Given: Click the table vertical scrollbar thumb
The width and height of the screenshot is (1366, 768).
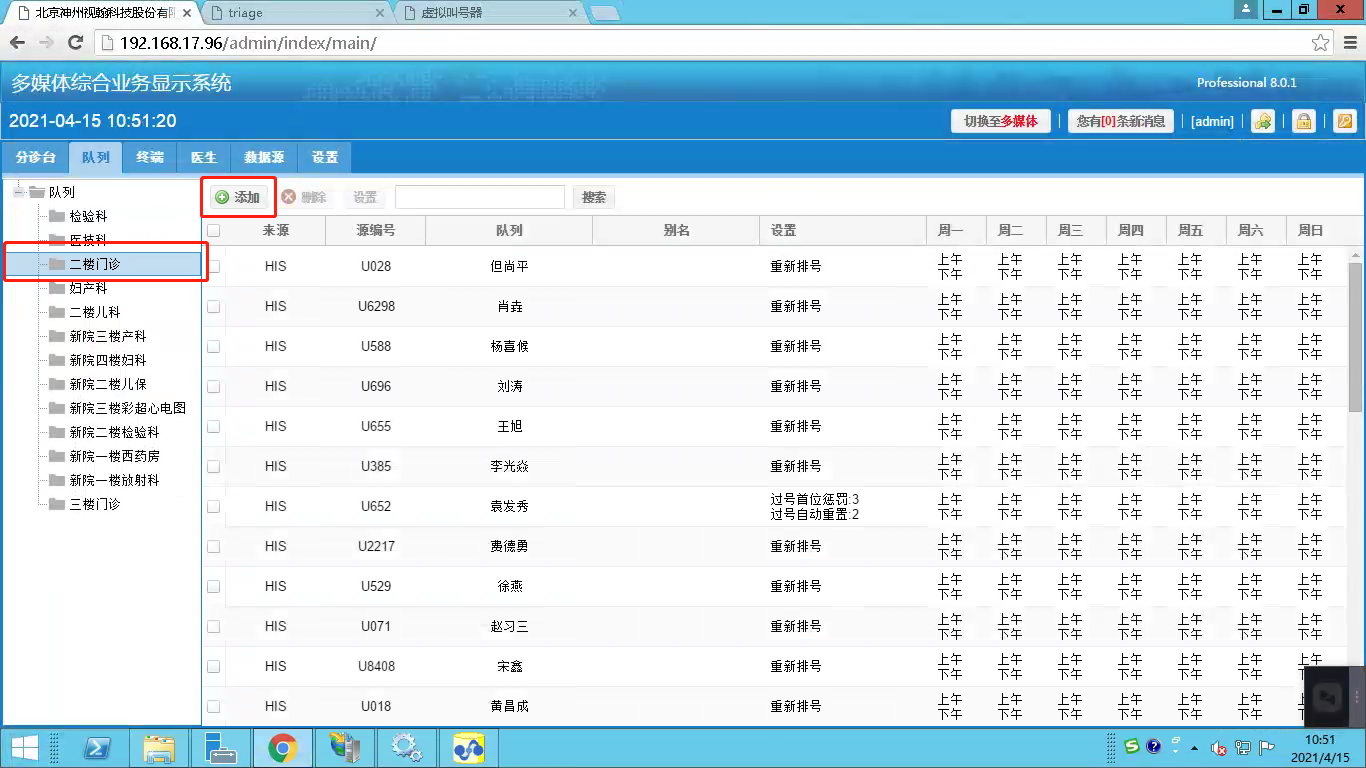Looking at the screenshot, I should 1356,337.
